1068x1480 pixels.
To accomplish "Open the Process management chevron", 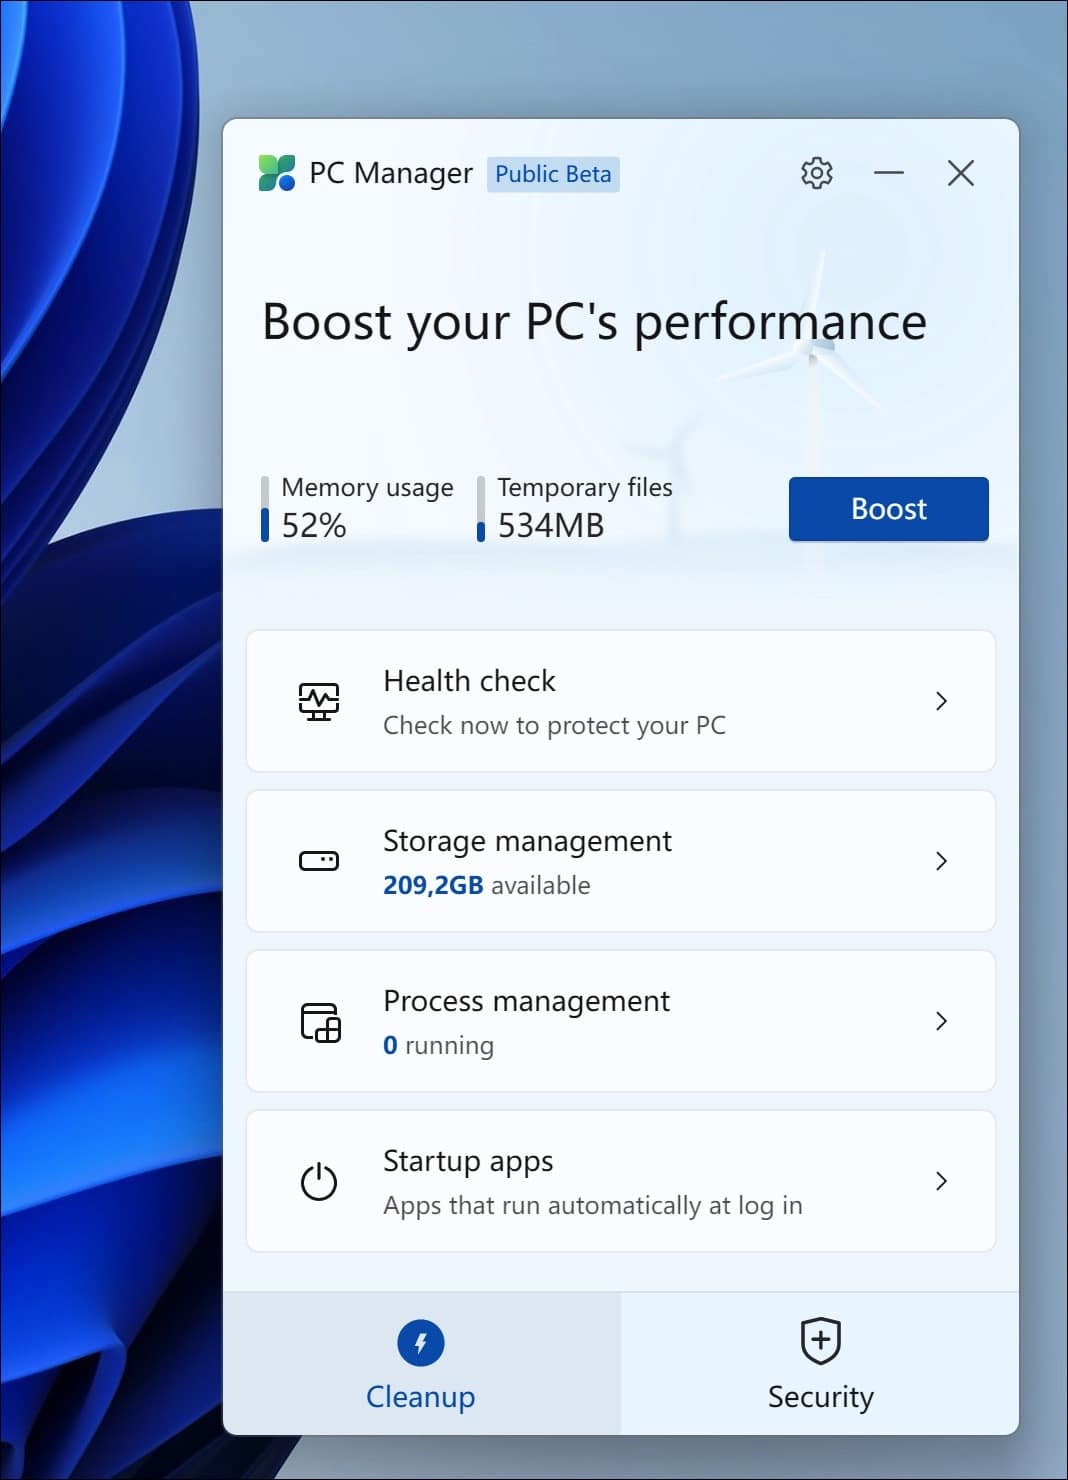I will tap(941, 1021).
